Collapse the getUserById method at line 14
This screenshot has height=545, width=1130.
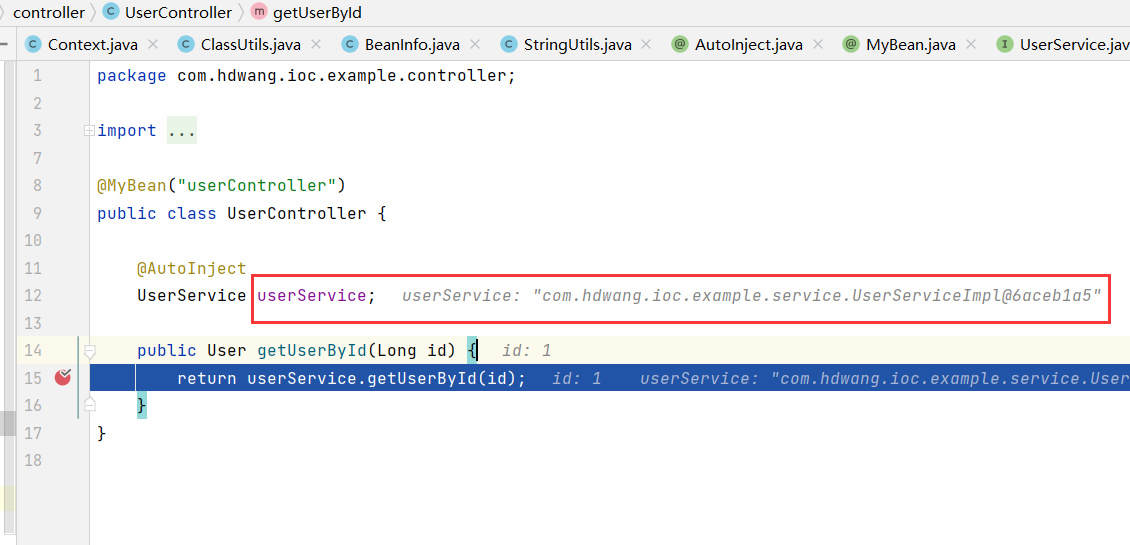[89, 352]
